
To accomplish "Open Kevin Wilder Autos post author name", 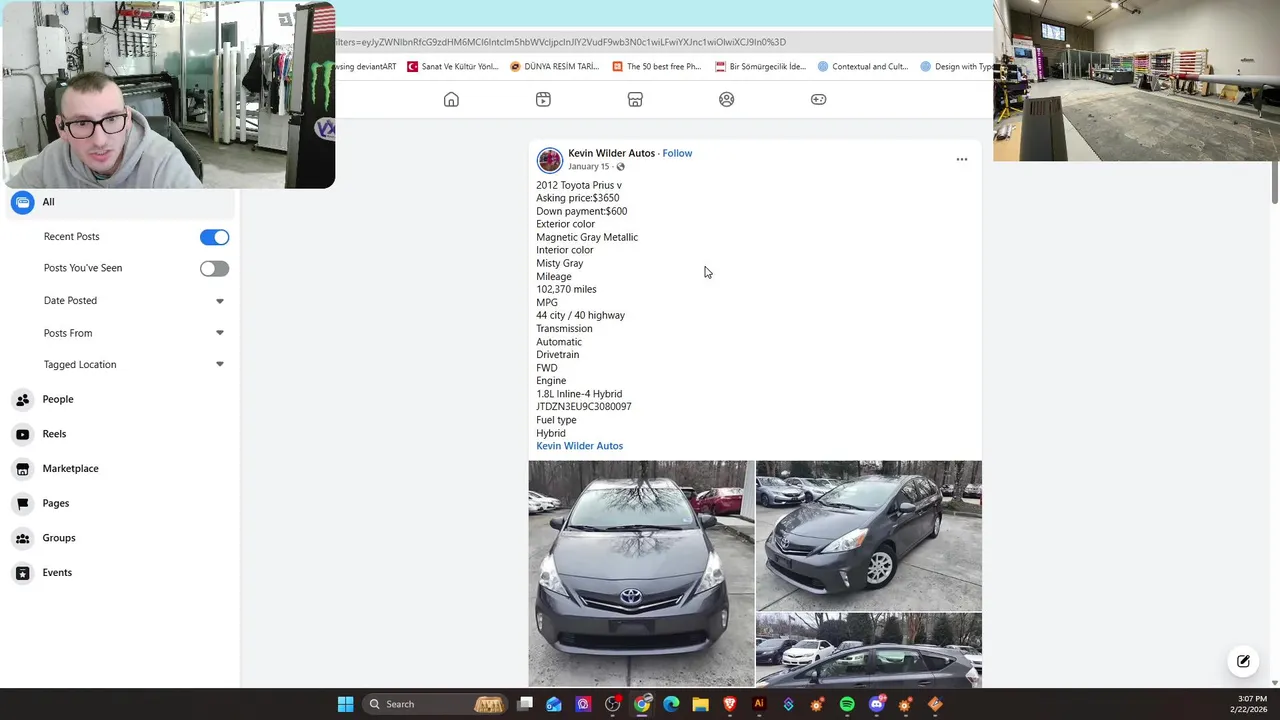I will coord(611,153).
